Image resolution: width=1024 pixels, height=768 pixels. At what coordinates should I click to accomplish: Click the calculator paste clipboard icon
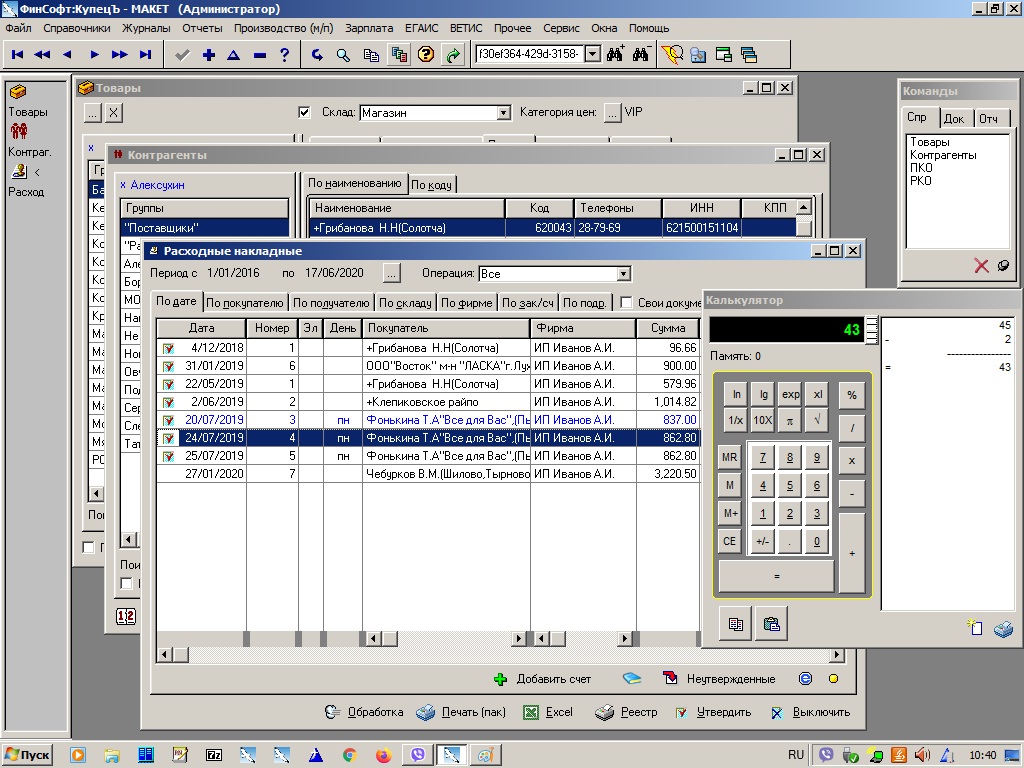771,624
